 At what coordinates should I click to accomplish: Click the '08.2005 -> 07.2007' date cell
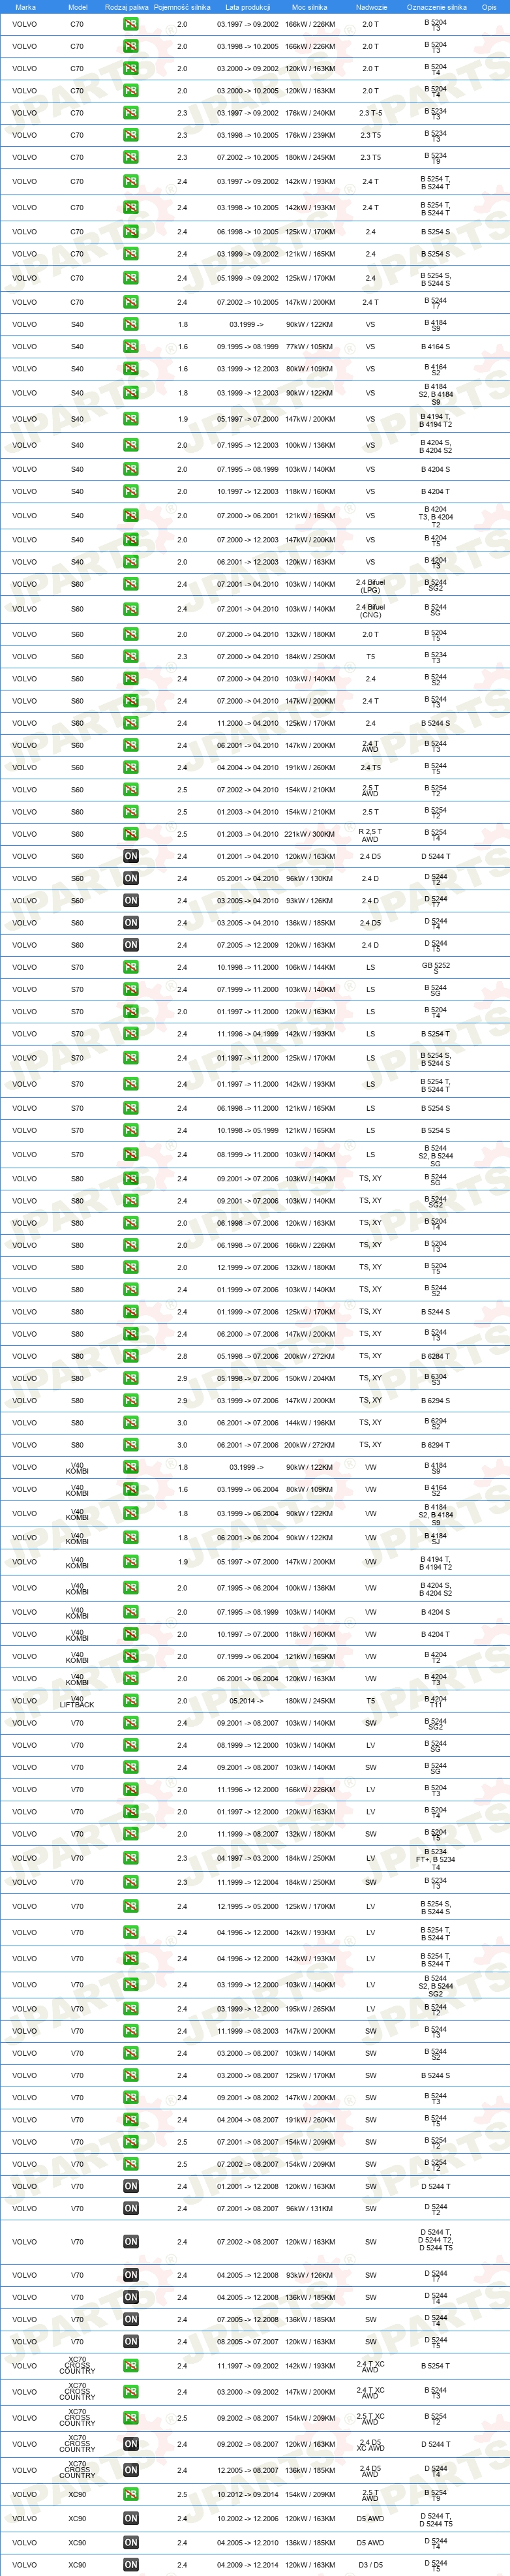[x=247, y=2341]
